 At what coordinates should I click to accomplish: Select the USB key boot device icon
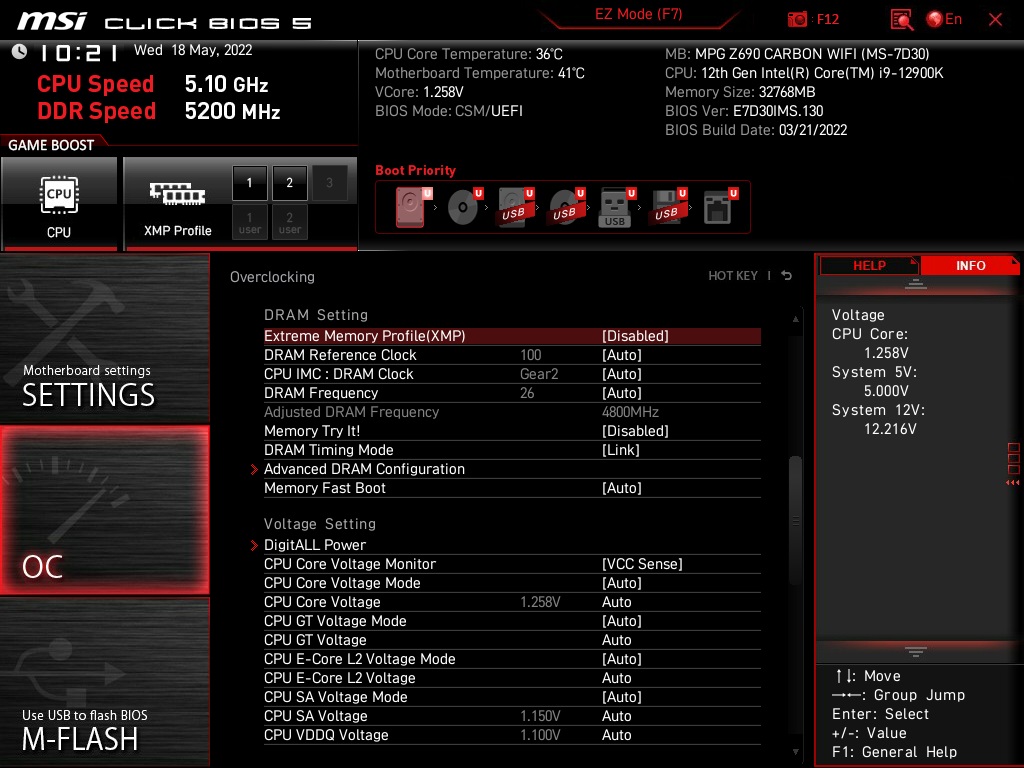[616, 207]
